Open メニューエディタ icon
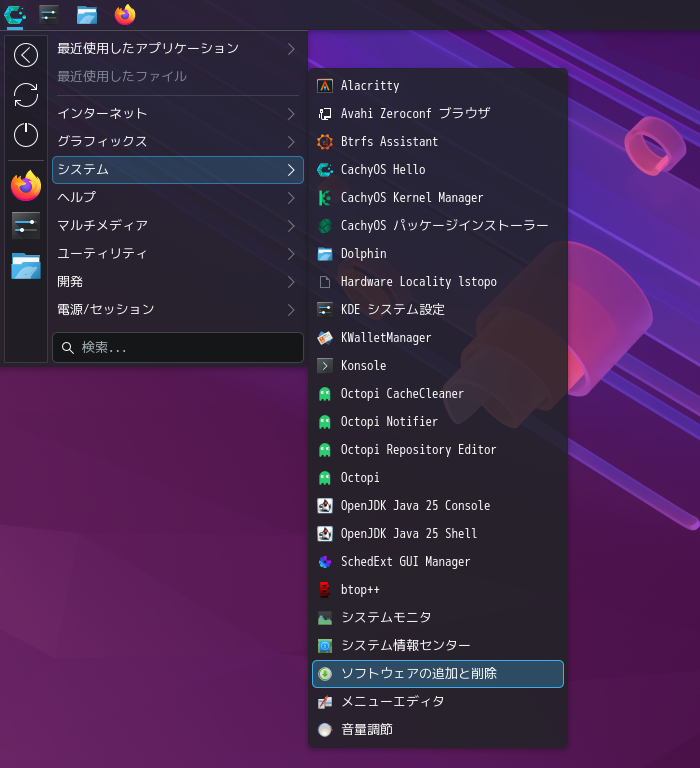The height and width of the screenshot is (768, 700). tap(325, 701)
